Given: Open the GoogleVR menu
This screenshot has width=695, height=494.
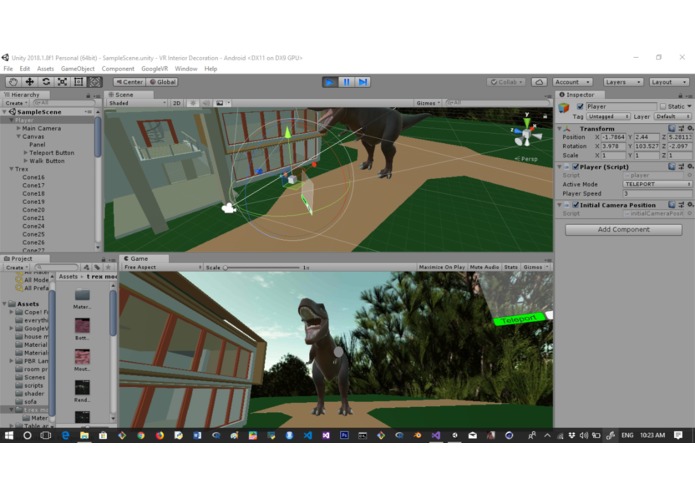Looking at the screenshot, I should coord(155,69).
